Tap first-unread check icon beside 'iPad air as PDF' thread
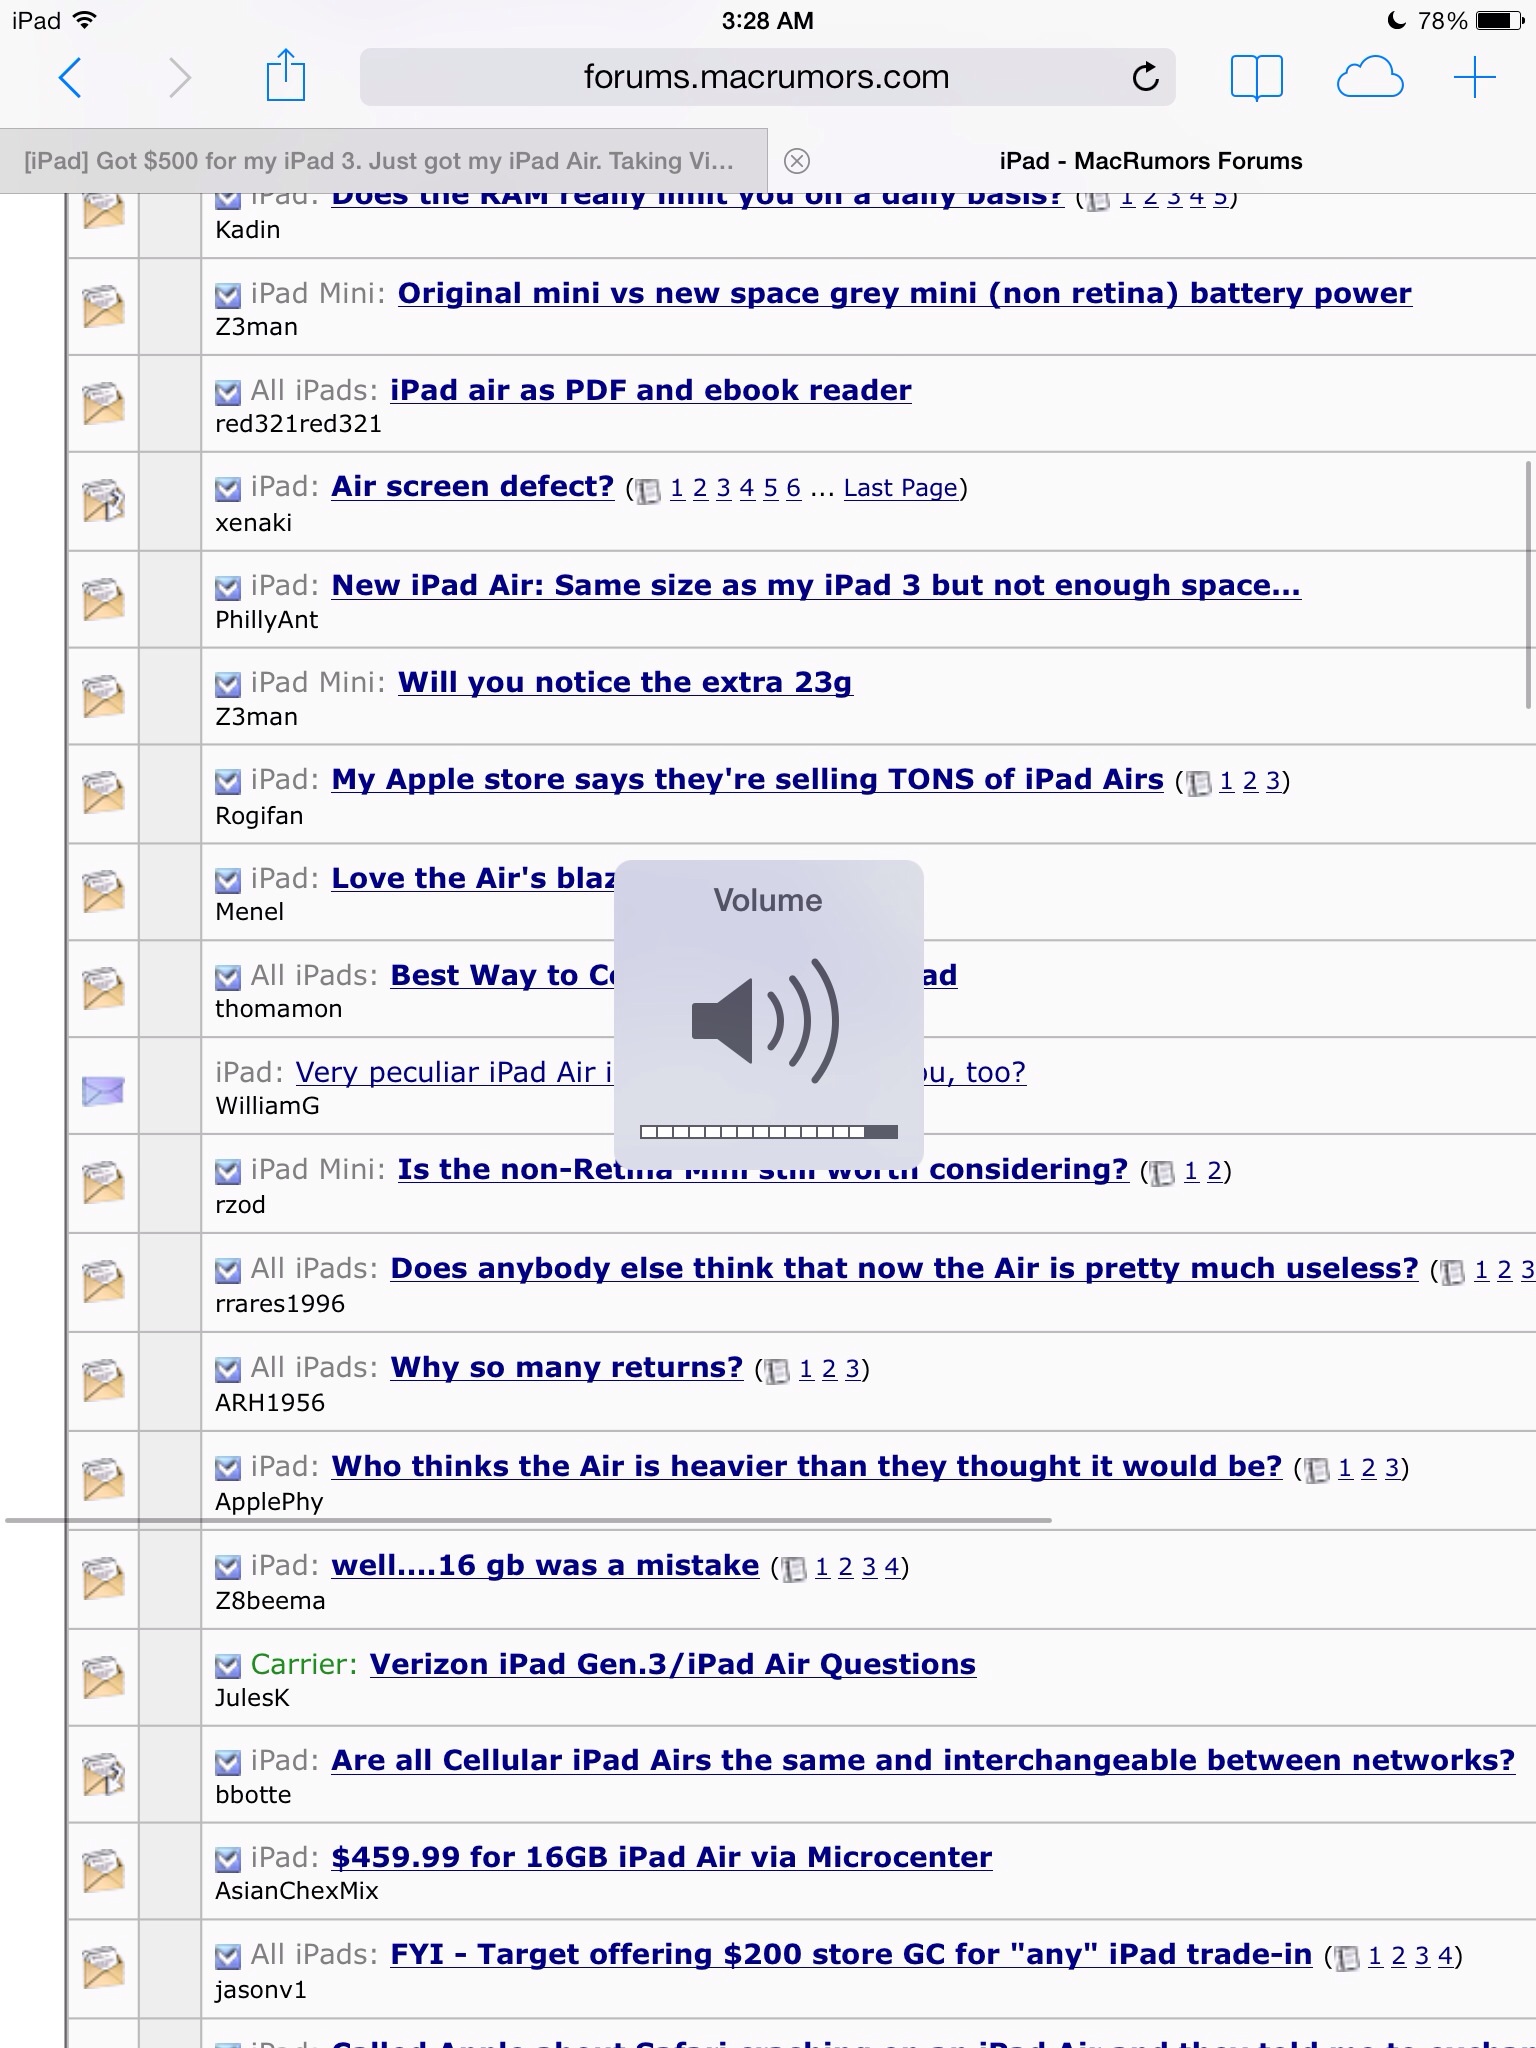This screenshot has width=1536, height=2048. (x=228, y=392)
